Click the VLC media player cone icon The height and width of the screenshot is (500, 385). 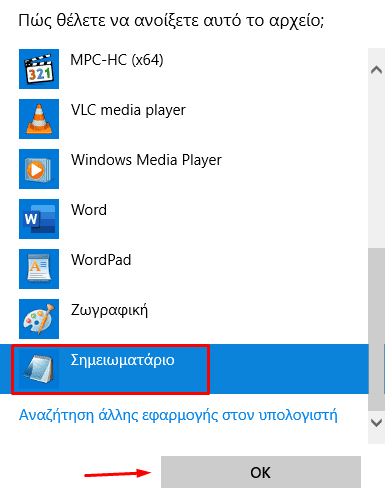pos(39,119)
